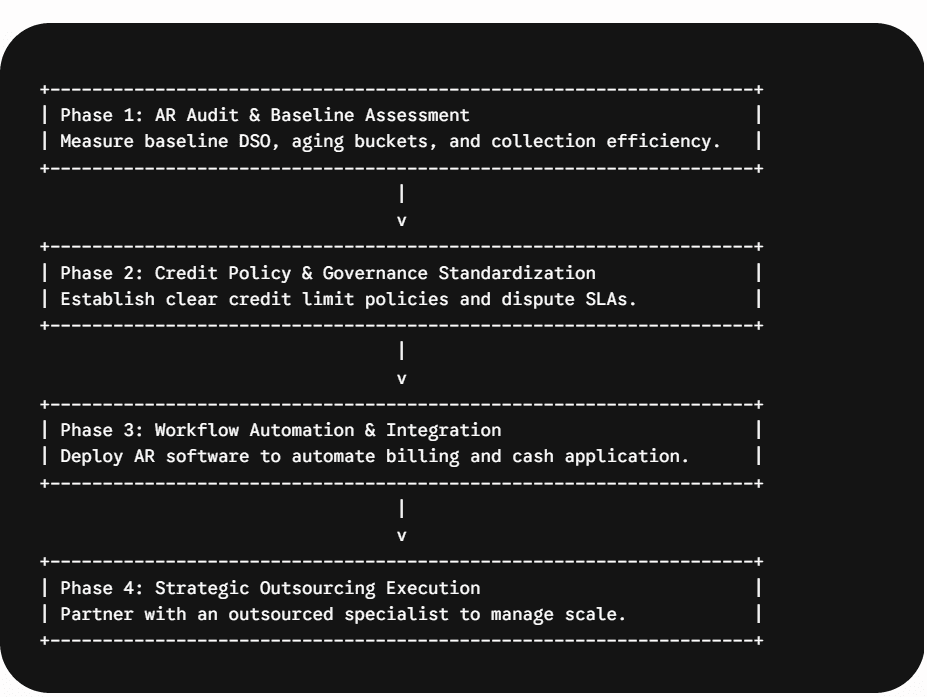Click 'collection efficiency' in Phase 1 description
The width and height of the screenshot is (927, 697).
(x=606, y=141)
